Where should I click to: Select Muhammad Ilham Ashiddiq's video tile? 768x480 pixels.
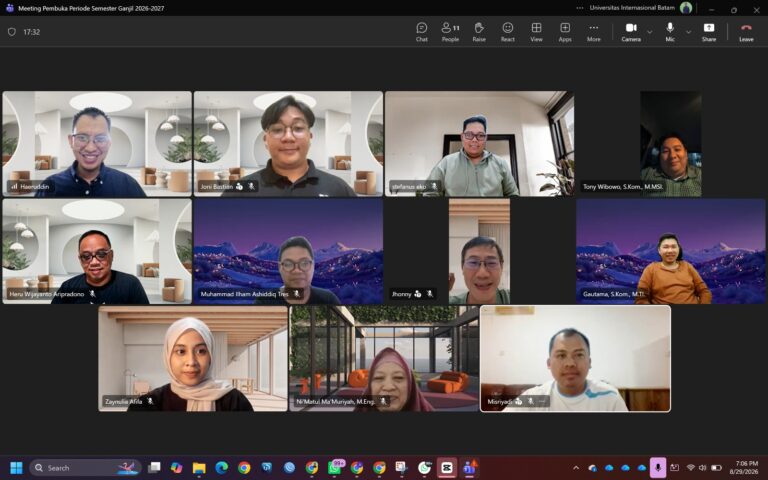click(x=288, y=251)
